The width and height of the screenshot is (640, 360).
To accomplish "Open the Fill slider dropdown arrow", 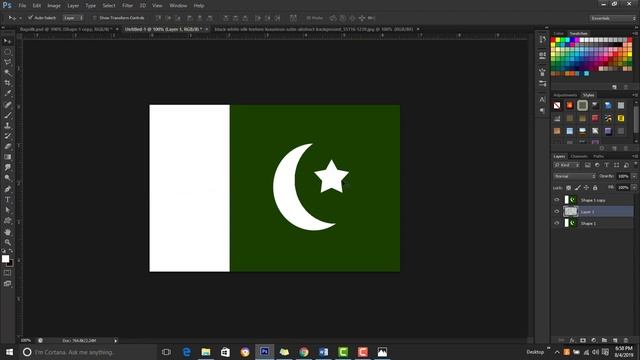I will 634,187.
